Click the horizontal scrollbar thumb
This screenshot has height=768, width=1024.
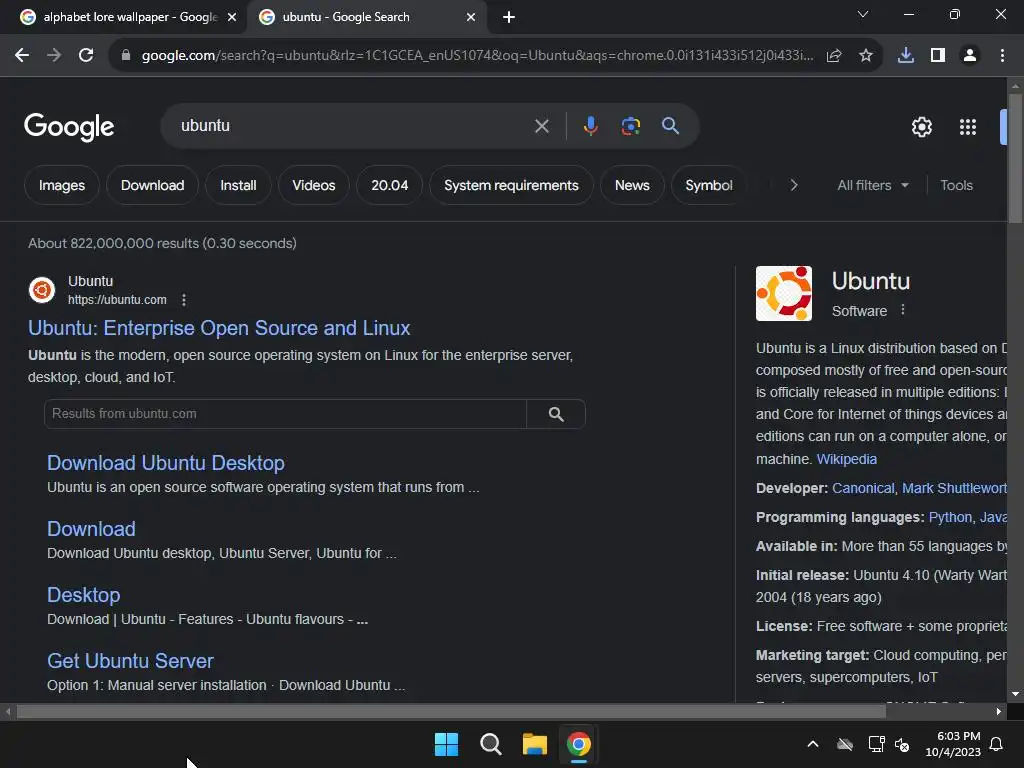click(451, 711)
